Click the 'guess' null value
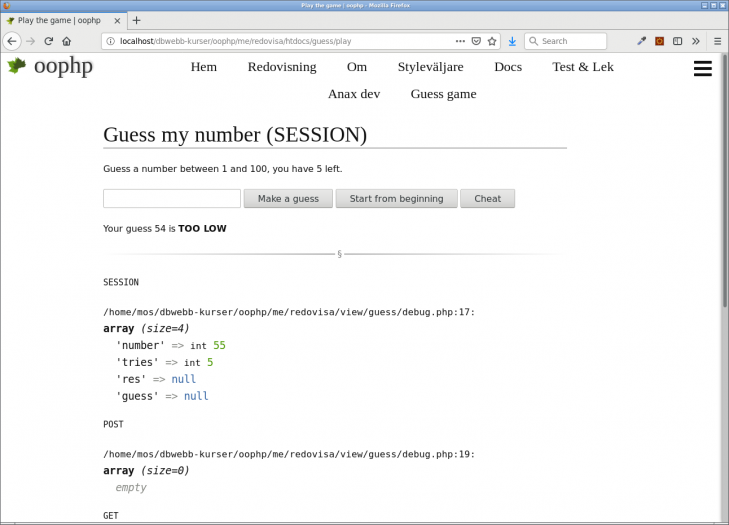729x525 pixels. click(196, 396)
